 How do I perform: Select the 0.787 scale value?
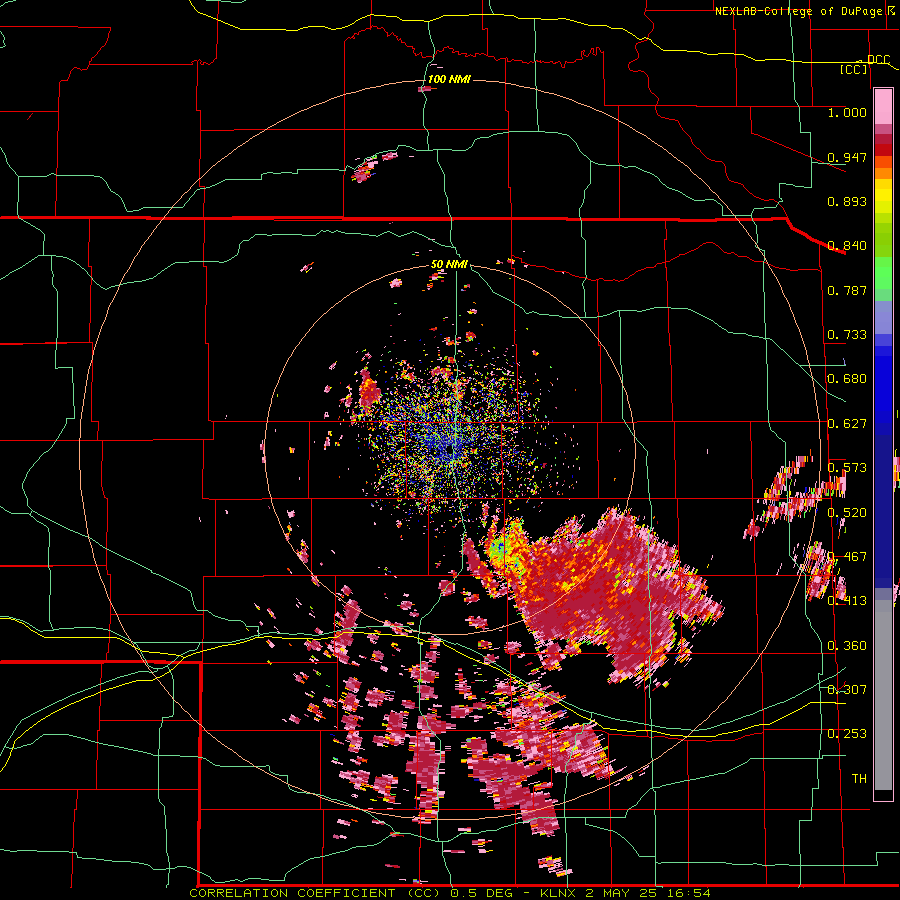click(x=847, y=290)
